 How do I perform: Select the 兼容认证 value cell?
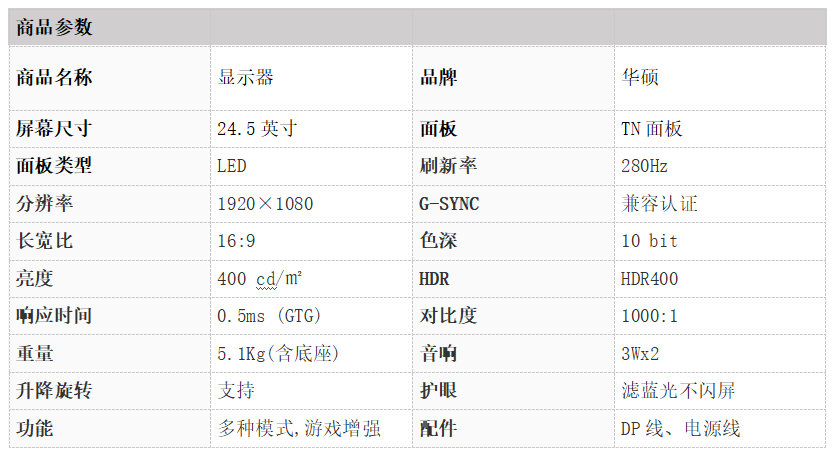[x=720, y=204]
